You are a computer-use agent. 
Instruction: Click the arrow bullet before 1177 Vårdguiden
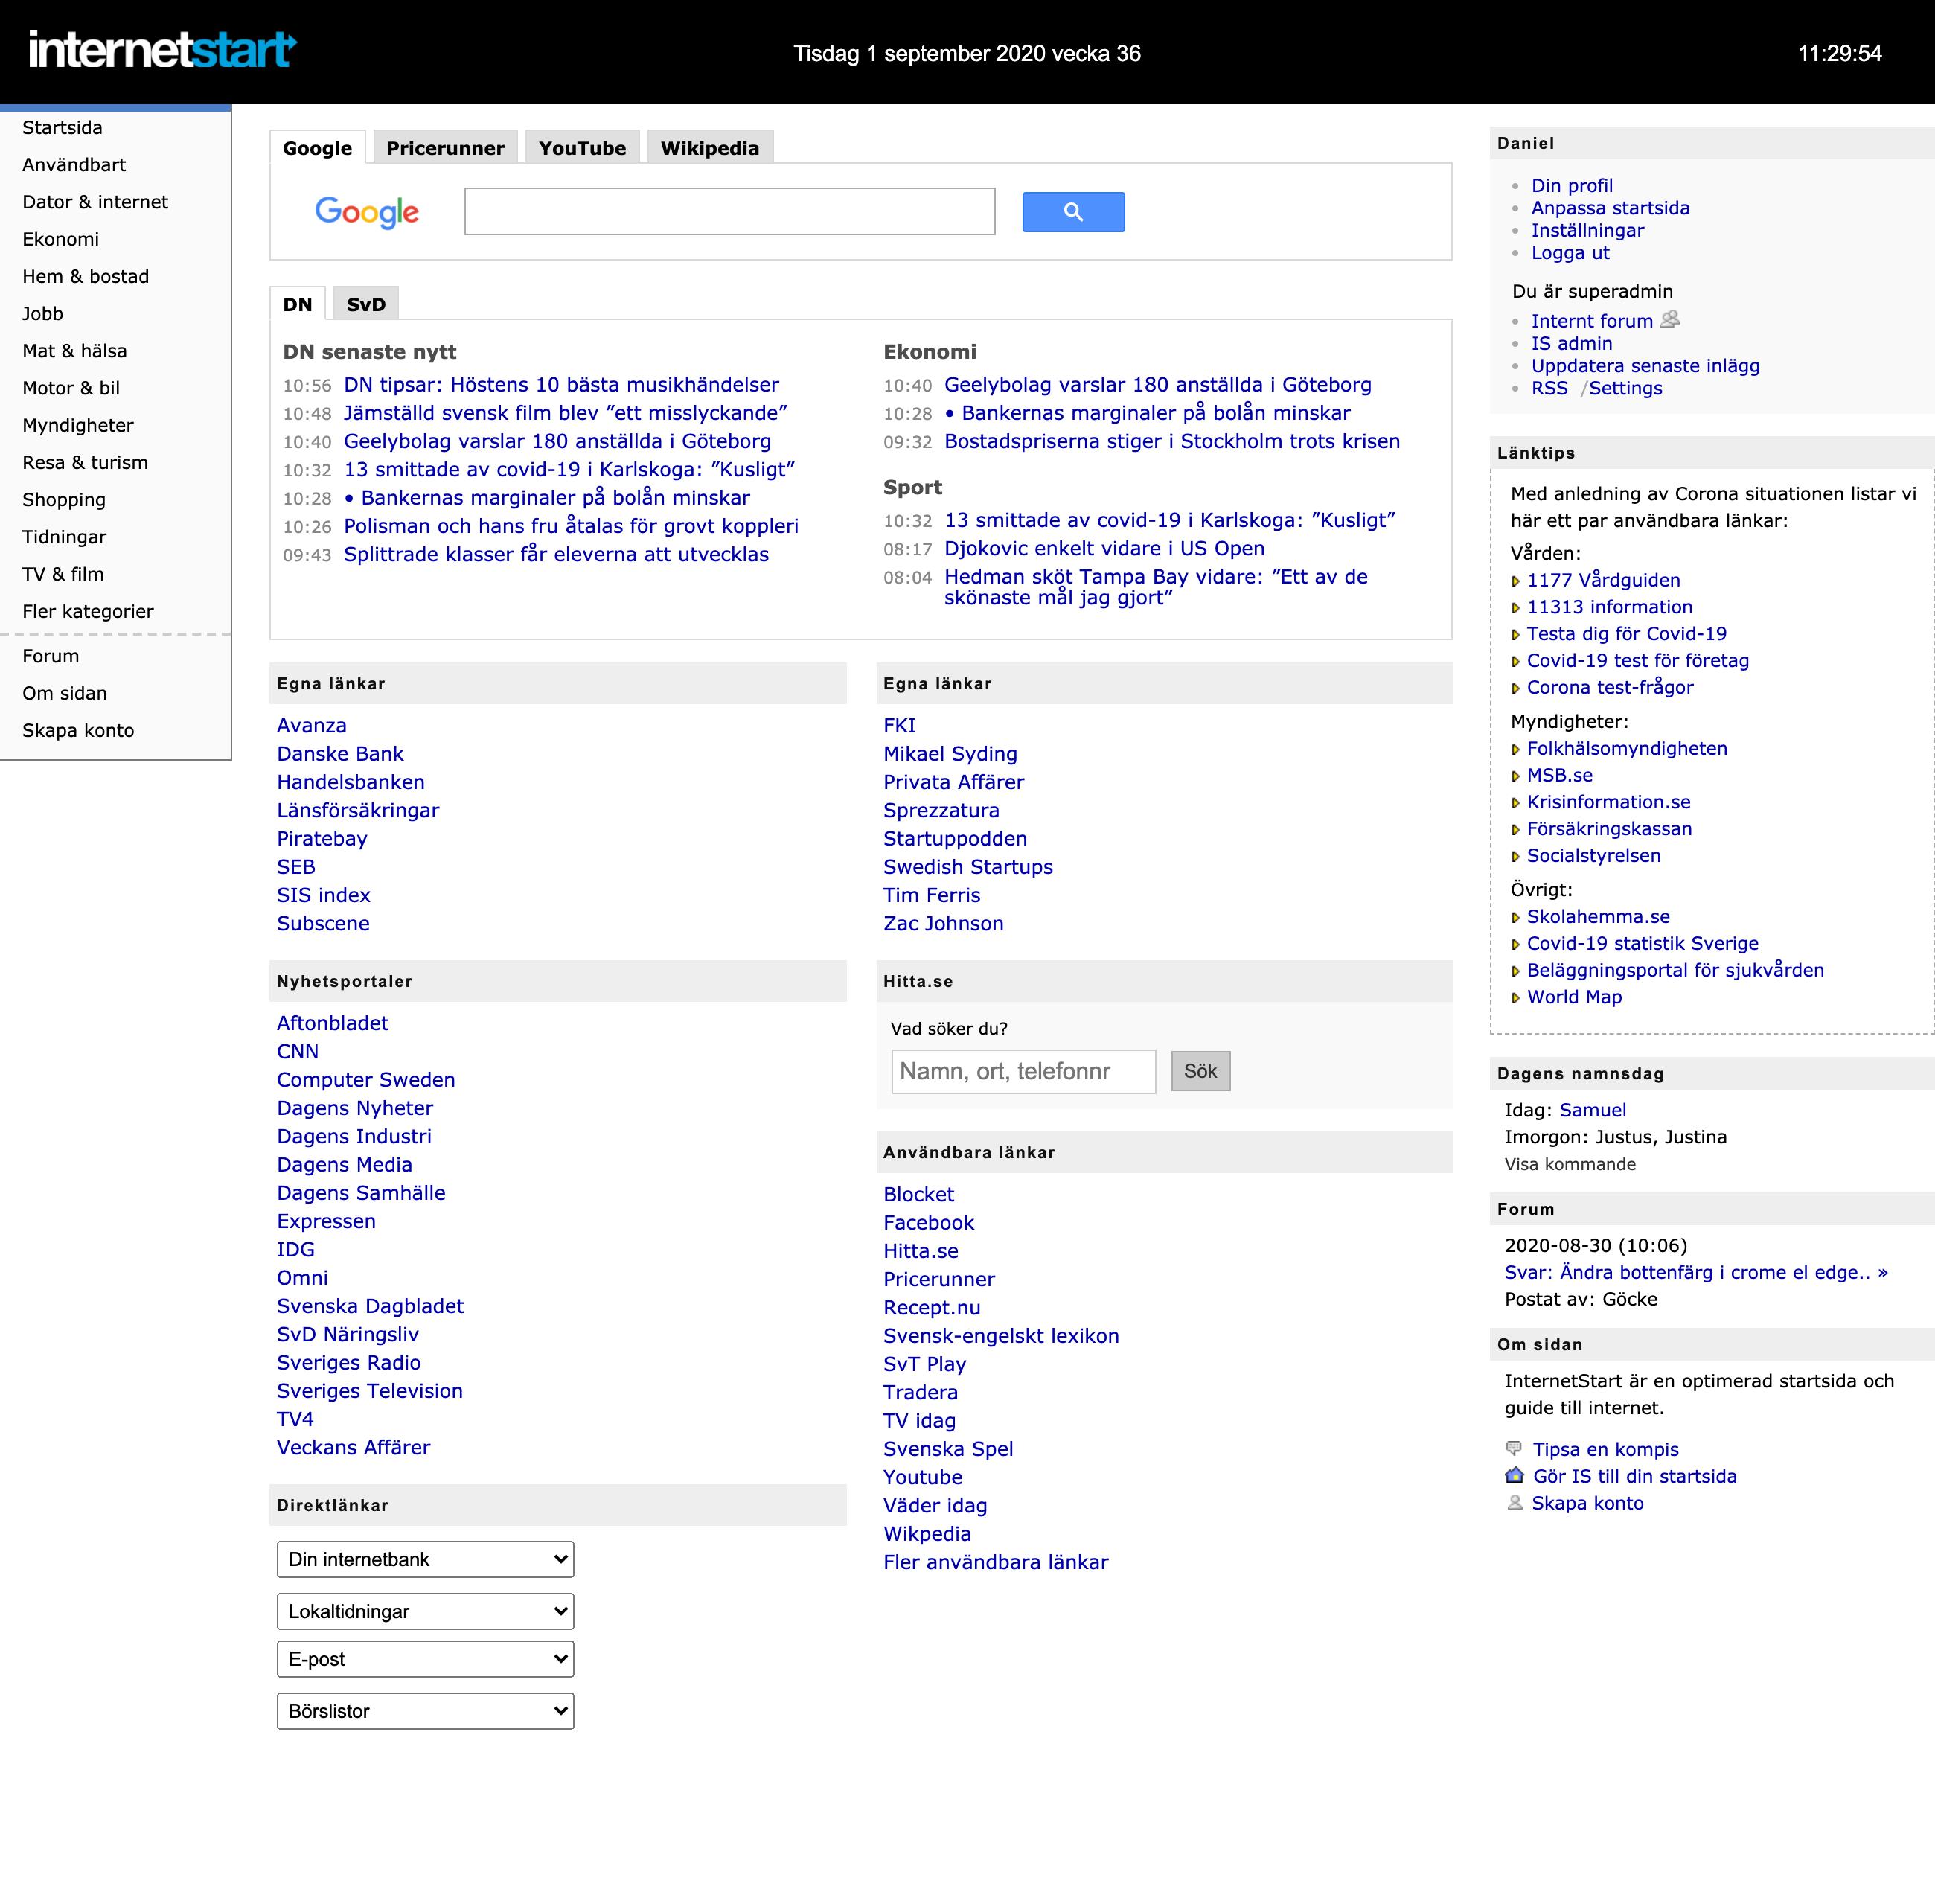[1515, 581]
